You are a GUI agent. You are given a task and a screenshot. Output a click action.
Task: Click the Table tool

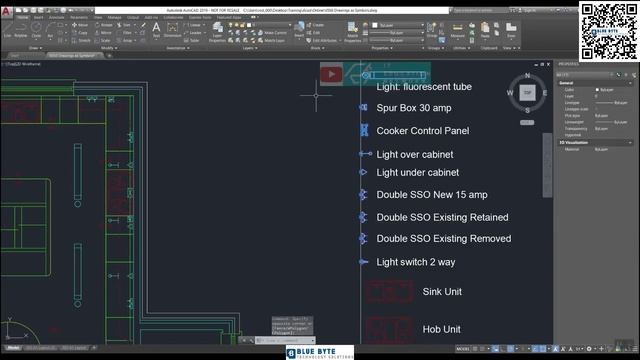click(191, 40)
